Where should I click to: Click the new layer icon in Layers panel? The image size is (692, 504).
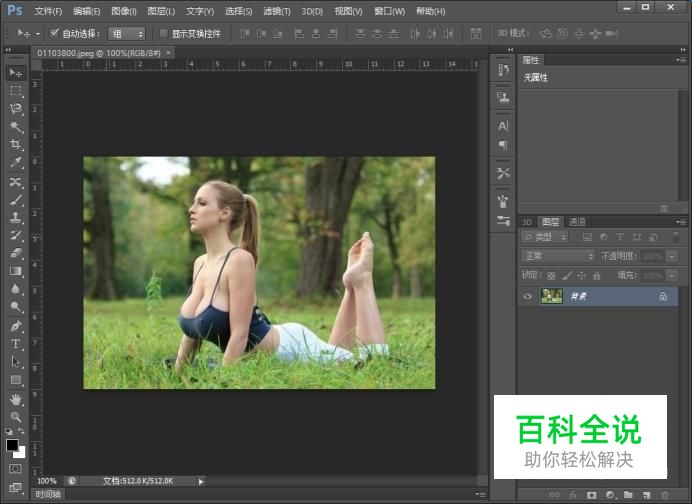[x=646, y=494]
